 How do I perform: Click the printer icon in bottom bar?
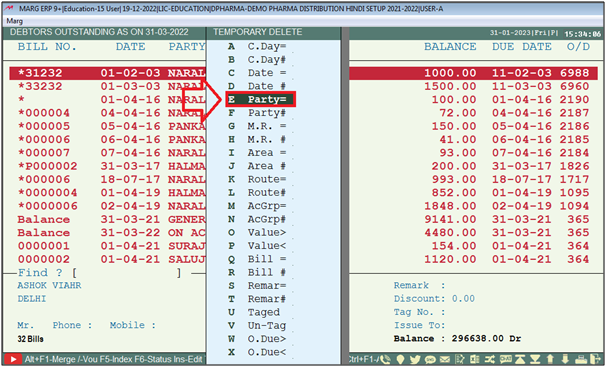click(x=581, y=360)
